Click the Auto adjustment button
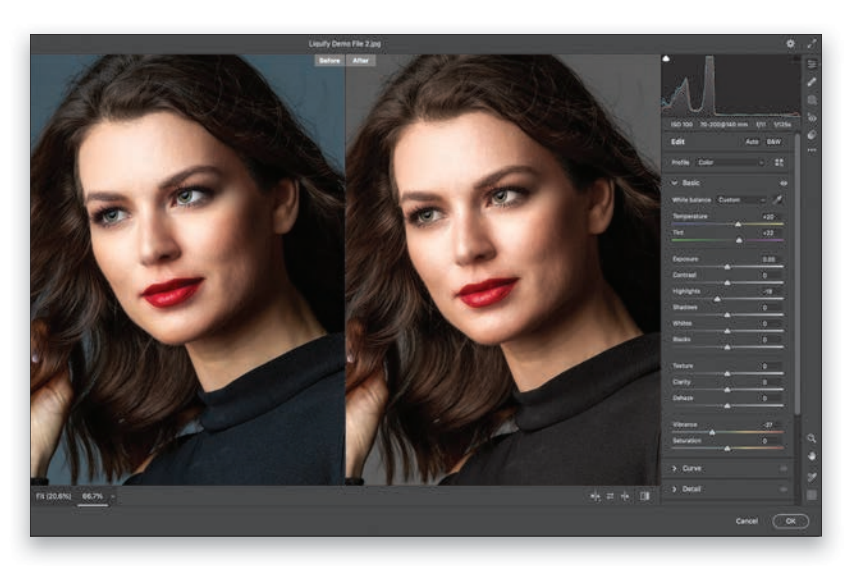 [x=752, y=142]
